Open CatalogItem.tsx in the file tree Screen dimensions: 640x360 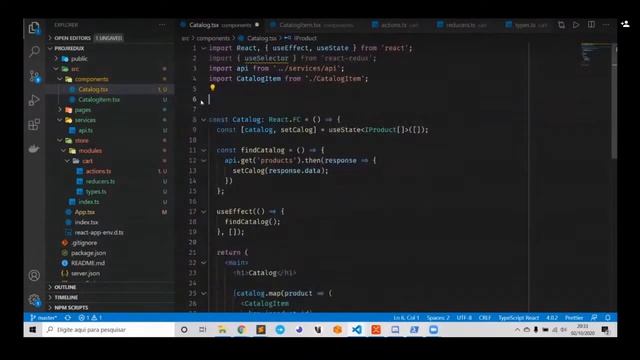pyautogui.click(x=99, y=100)
